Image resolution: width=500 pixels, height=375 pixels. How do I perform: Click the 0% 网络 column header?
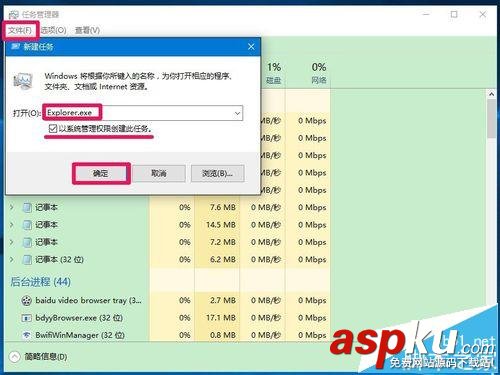(319, 73)
